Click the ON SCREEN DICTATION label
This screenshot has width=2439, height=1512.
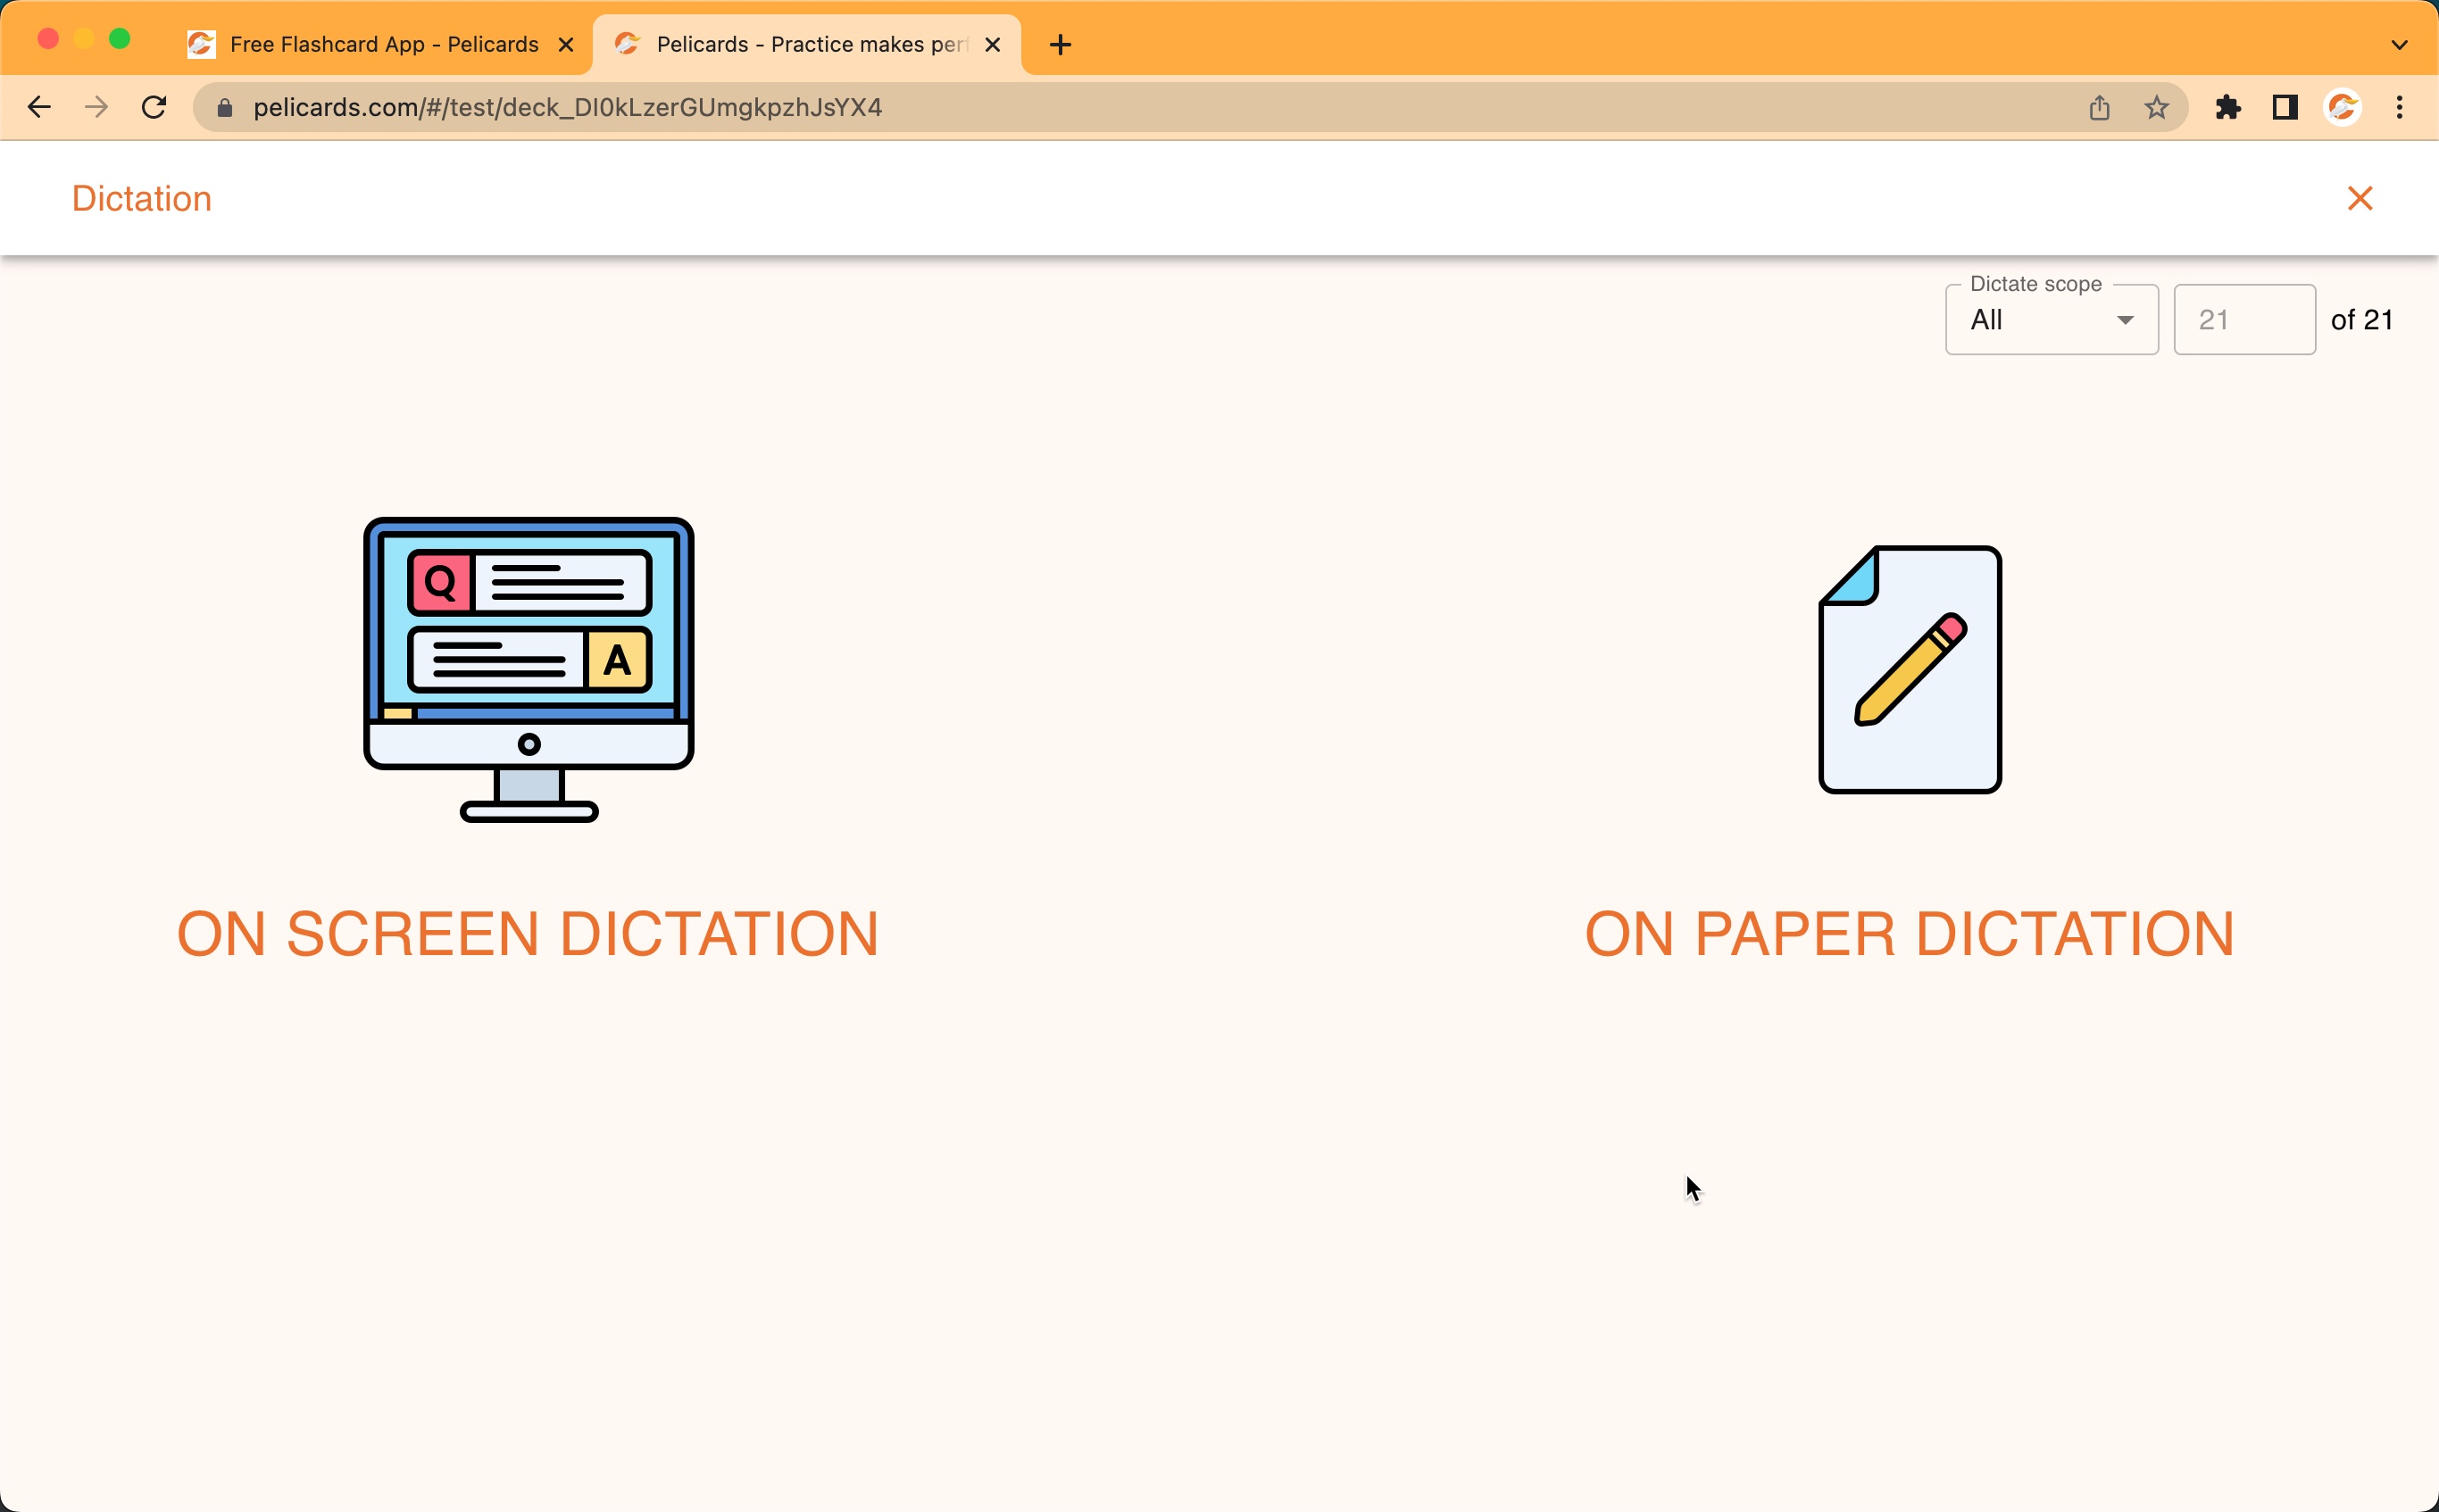click(x=528, y=933)
